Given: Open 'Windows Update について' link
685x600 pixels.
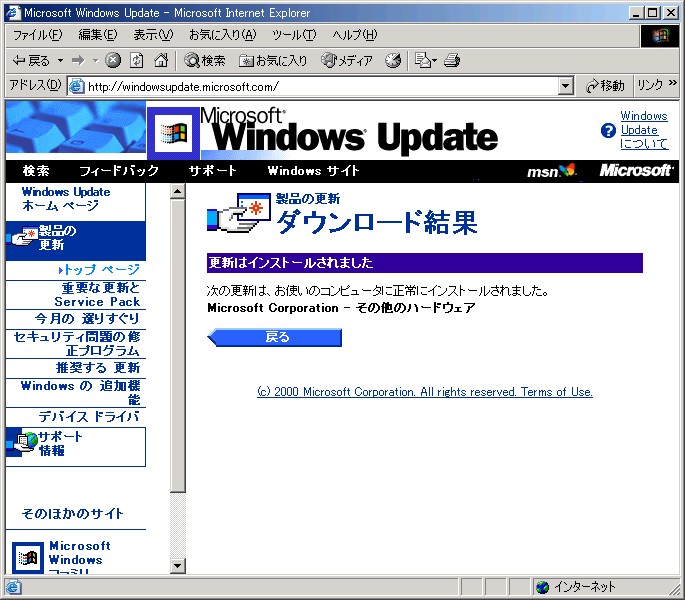Looking at the screenshot, I should coord(644,130).
